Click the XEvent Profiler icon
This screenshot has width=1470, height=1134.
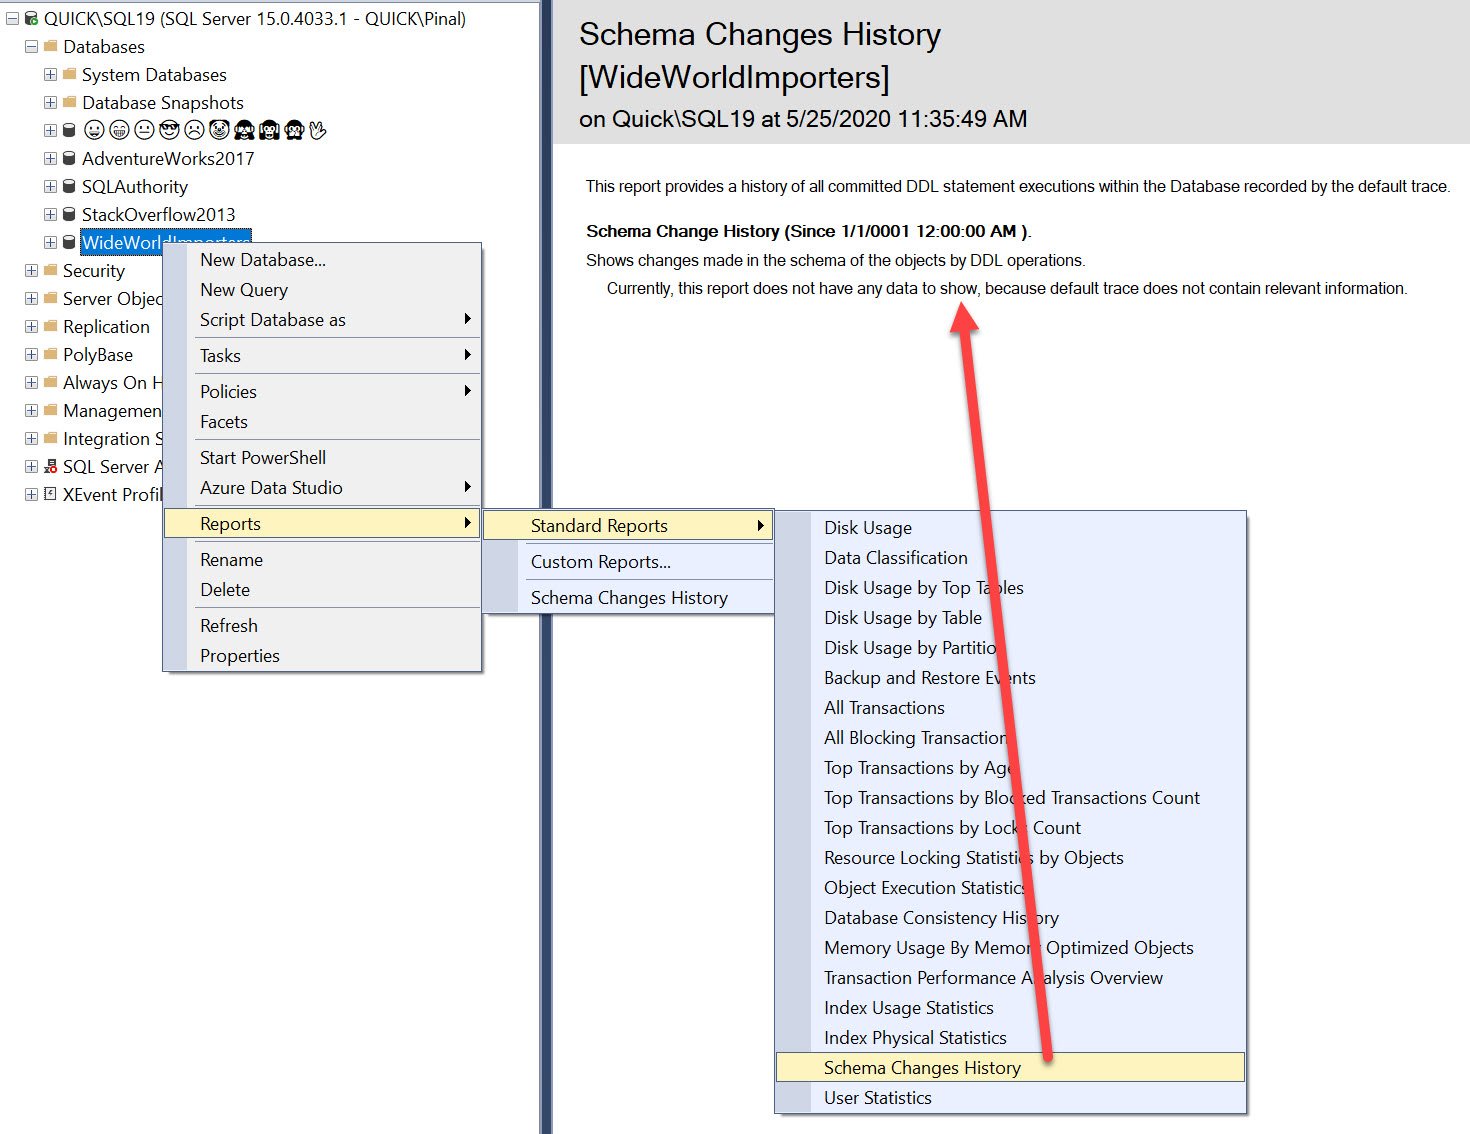click(51, 494)
